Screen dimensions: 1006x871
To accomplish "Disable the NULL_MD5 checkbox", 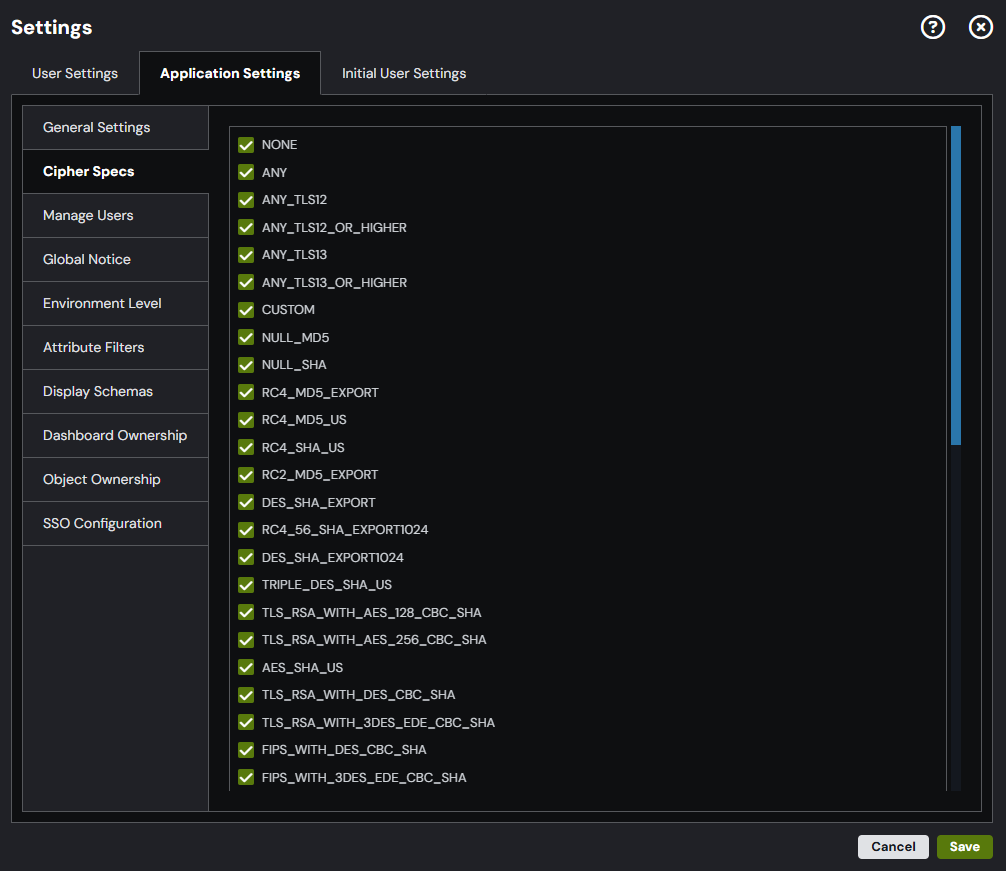I will pos(246,337).
